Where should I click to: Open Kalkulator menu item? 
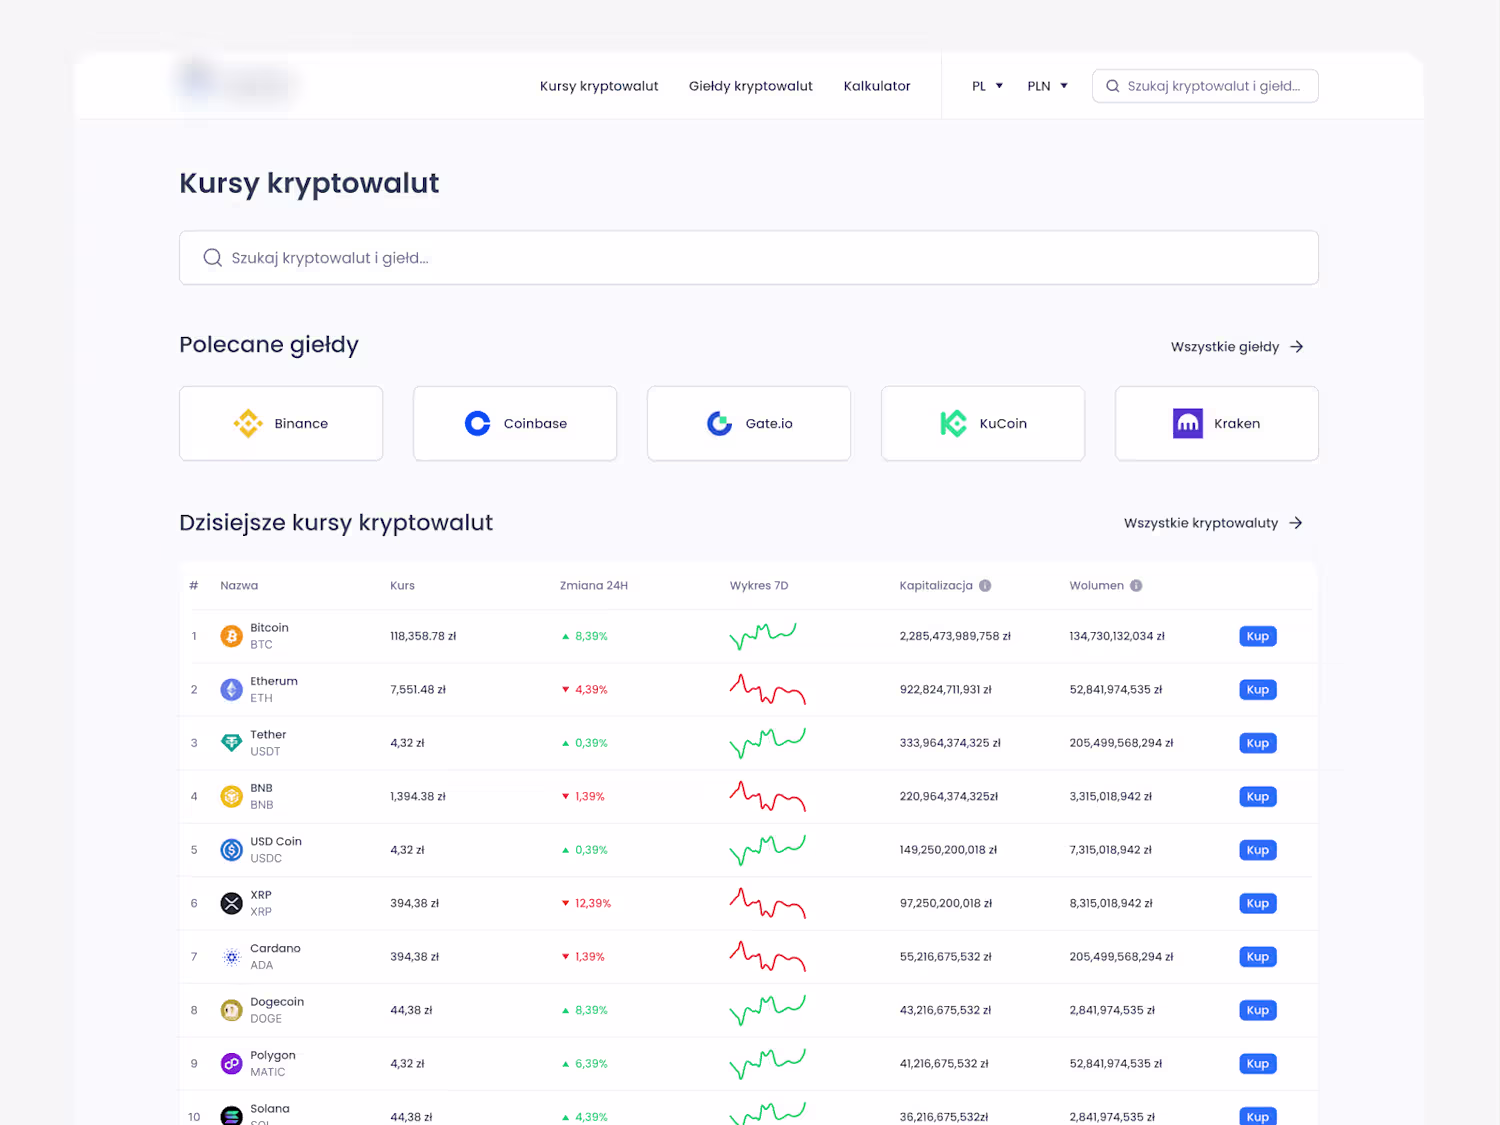877,86
